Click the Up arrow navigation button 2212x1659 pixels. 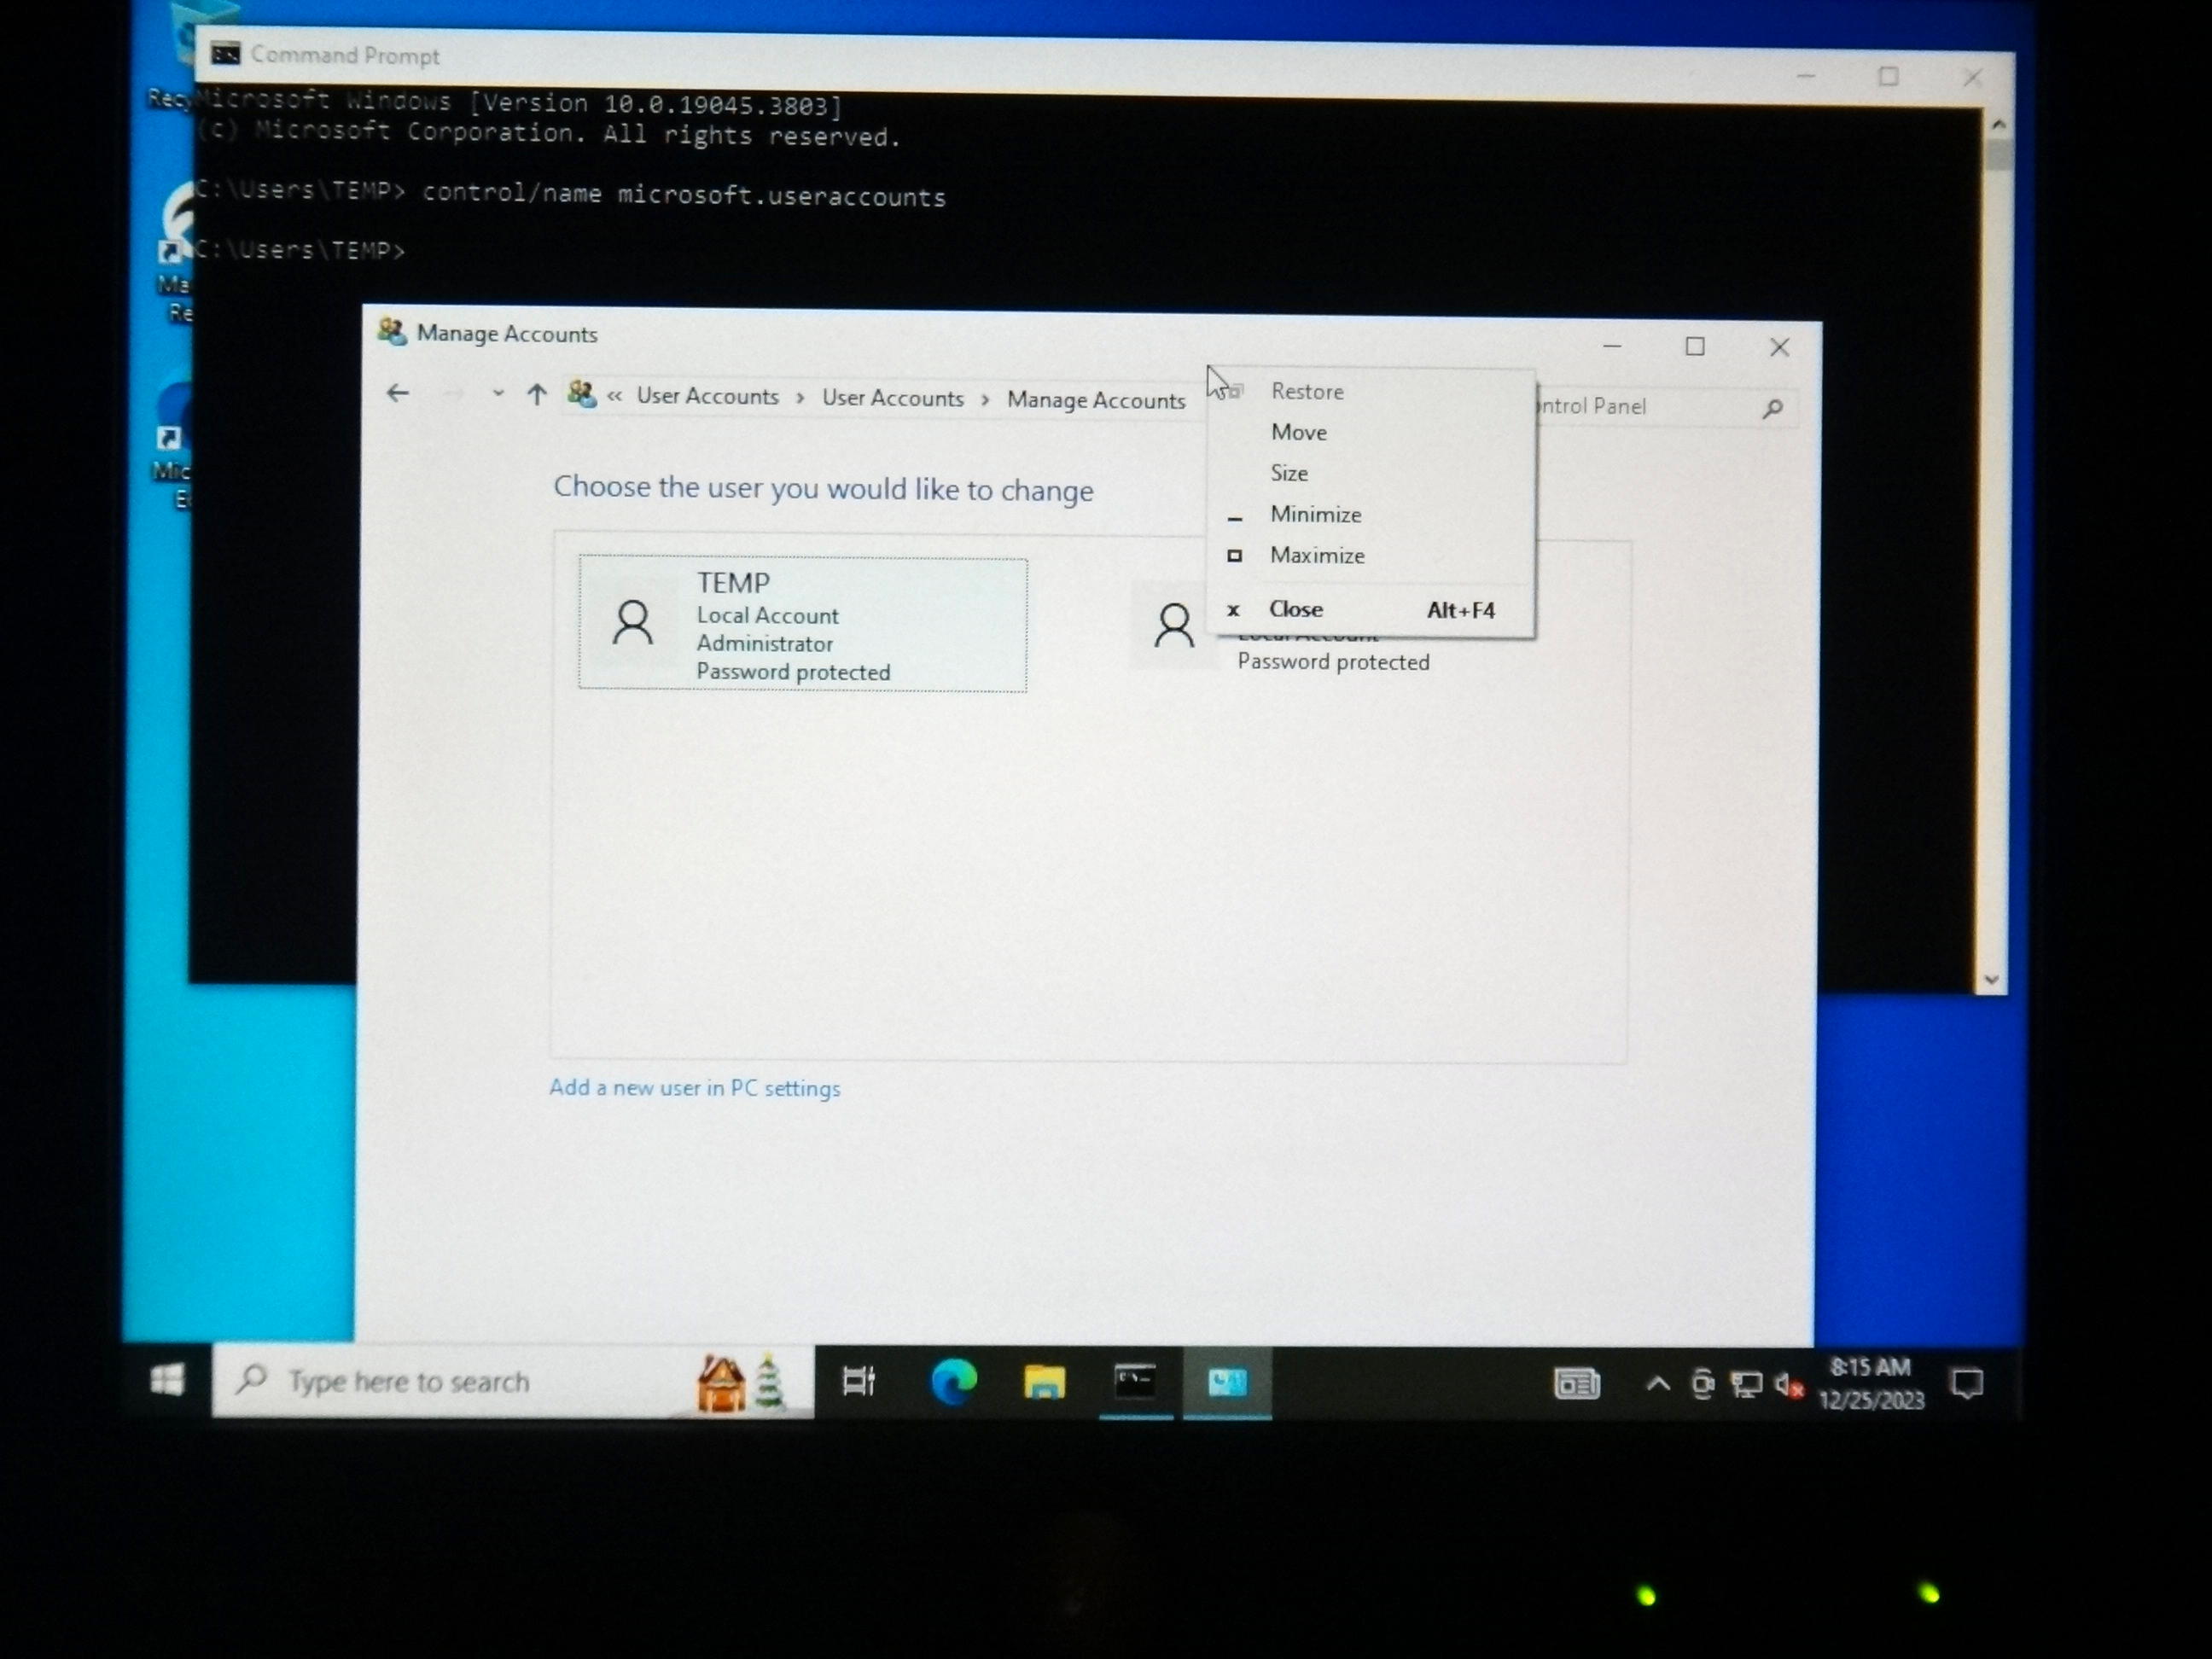537,395
